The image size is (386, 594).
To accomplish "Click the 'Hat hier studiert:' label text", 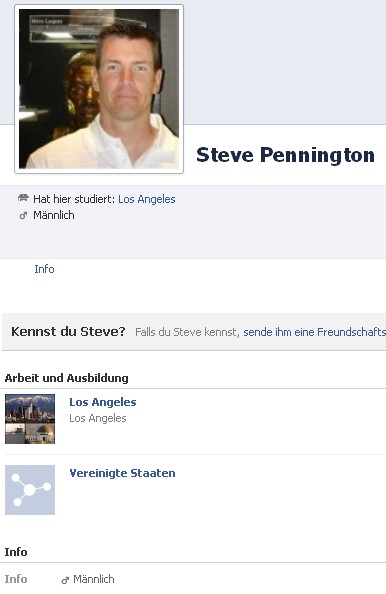I will [74, 199].
